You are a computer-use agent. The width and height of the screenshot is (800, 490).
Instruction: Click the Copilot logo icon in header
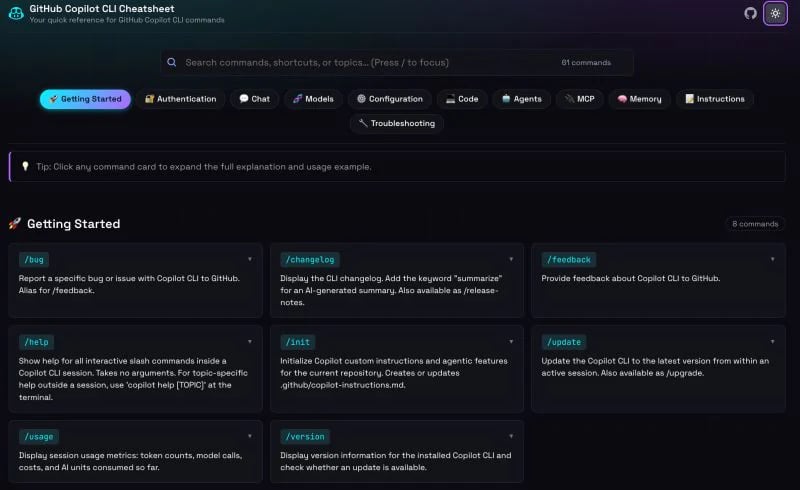click(16, 13)
